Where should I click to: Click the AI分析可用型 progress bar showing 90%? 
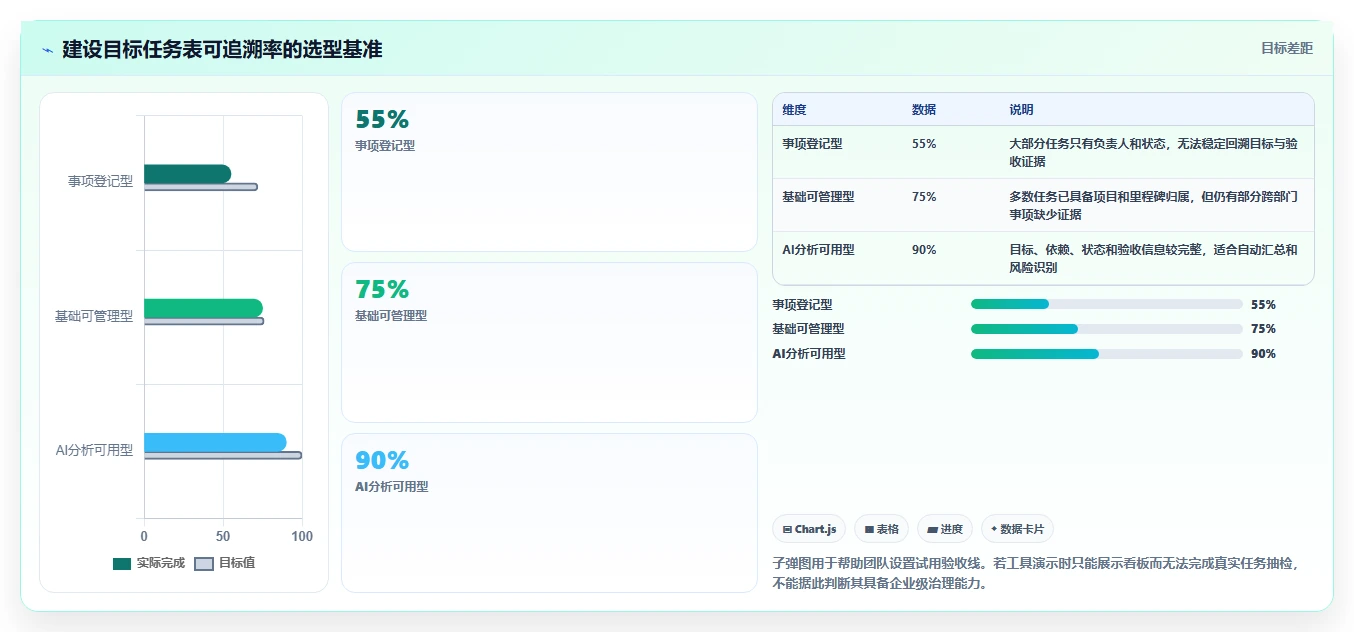pyautogui.click(x=1107, y=354)
